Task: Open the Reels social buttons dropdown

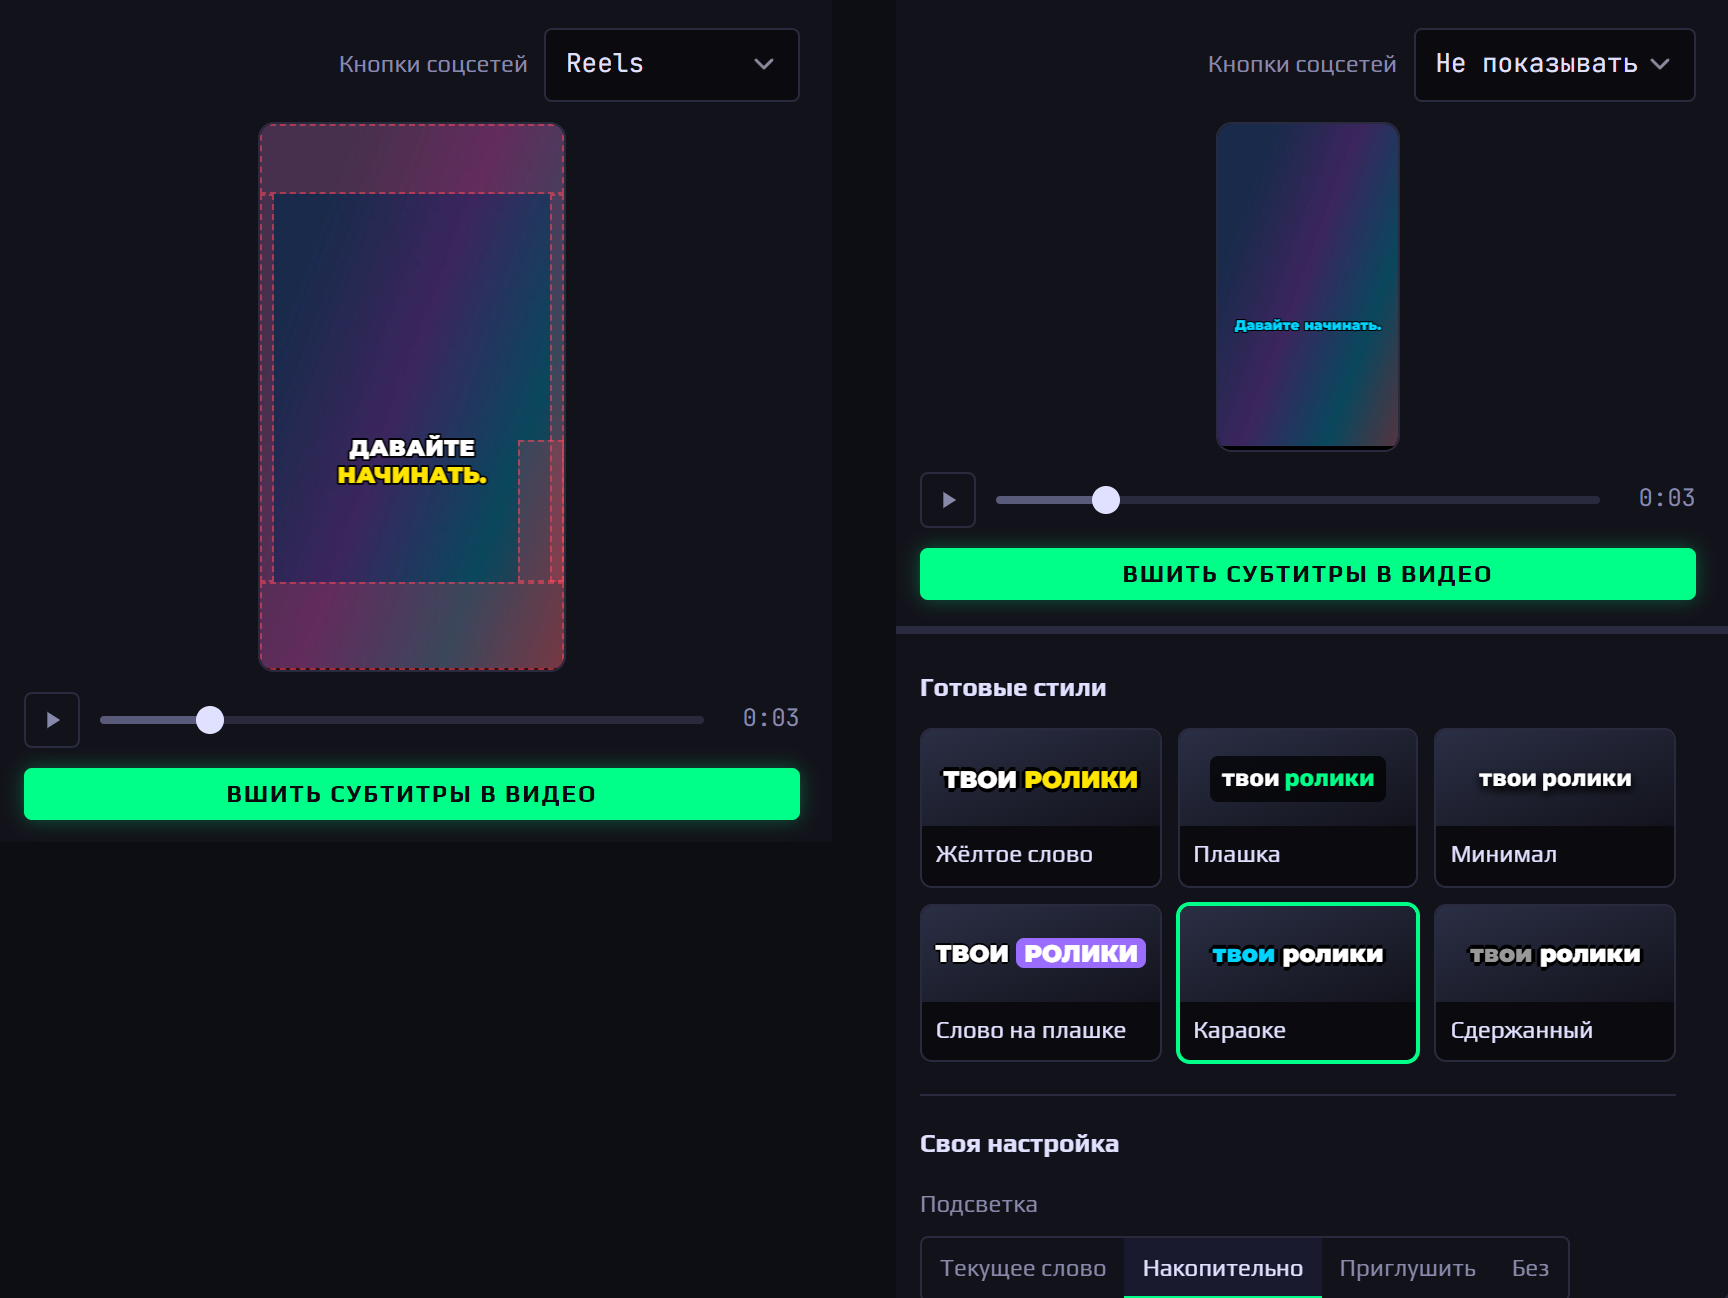Action: 671,64
